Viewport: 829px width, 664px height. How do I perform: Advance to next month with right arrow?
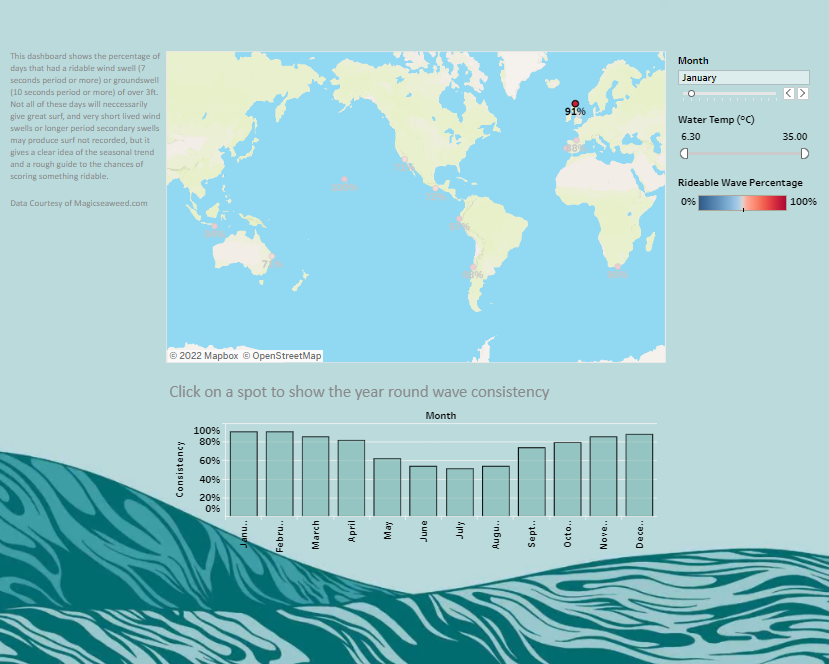pyautogui.click(x=802, y=93)
